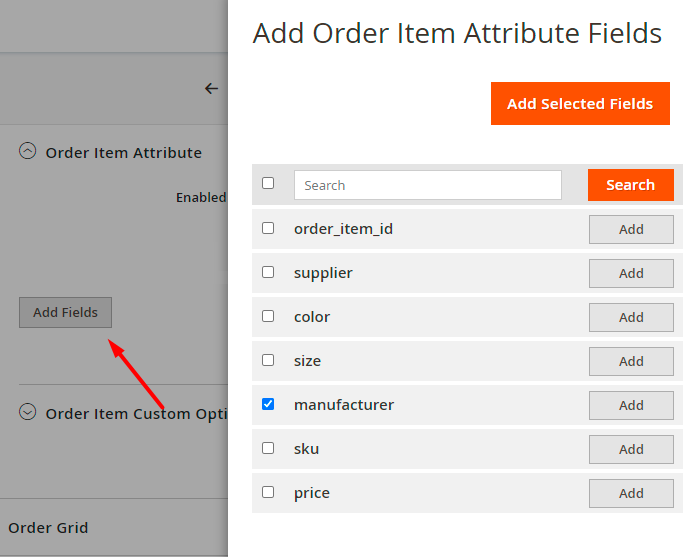The height and width of the screenshot is (557, 685).
Task: Uncheck the manufacturer checkbox
Action: tap(268, 404)
